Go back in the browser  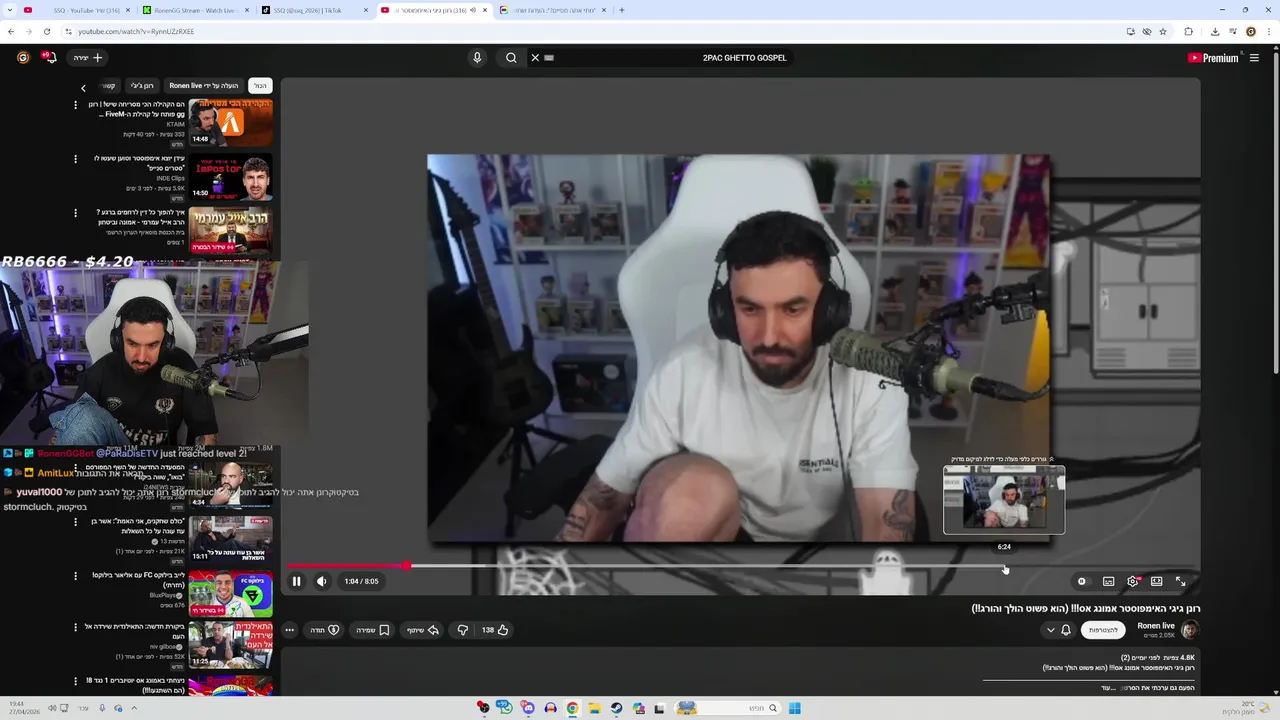click(11, 31)
